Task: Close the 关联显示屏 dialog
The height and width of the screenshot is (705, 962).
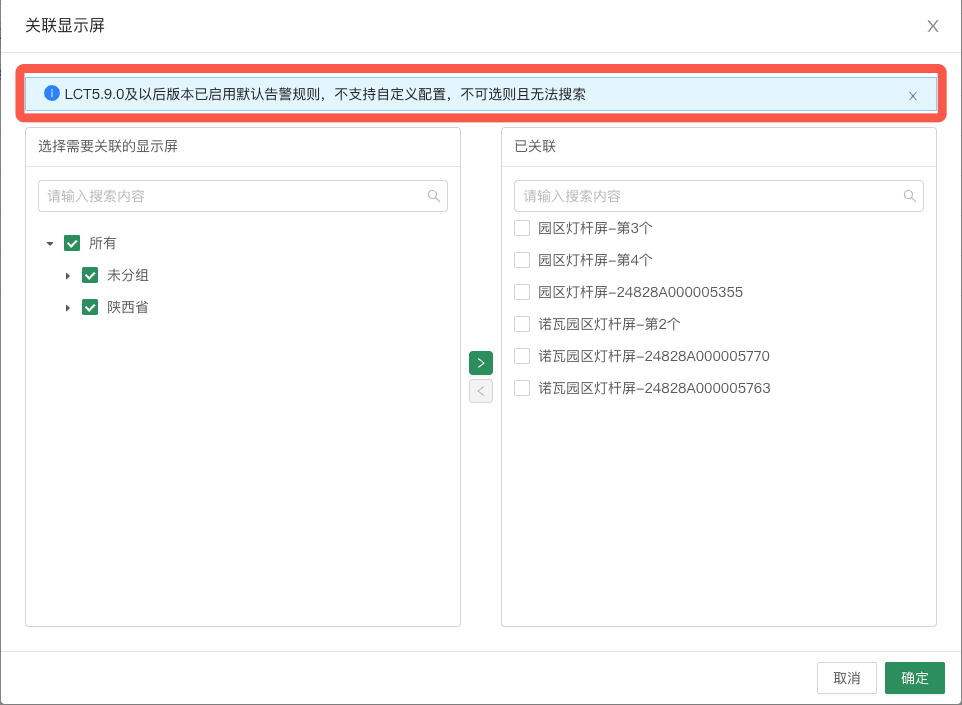Action: [933, 26]
